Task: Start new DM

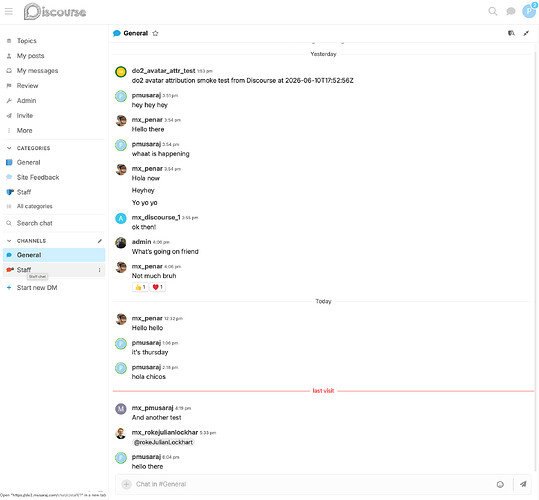Action: coord(54,288)
